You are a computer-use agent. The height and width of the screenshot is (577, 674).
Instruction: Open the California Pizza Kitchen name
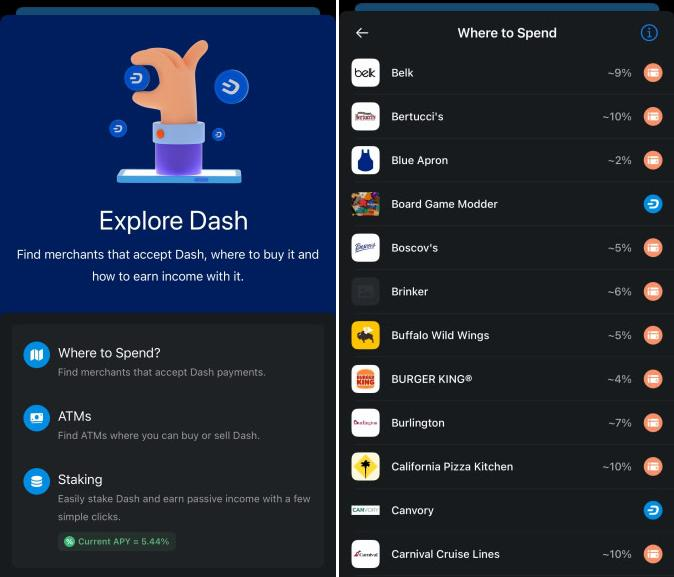pyautogui.click(x=452, y=467)
